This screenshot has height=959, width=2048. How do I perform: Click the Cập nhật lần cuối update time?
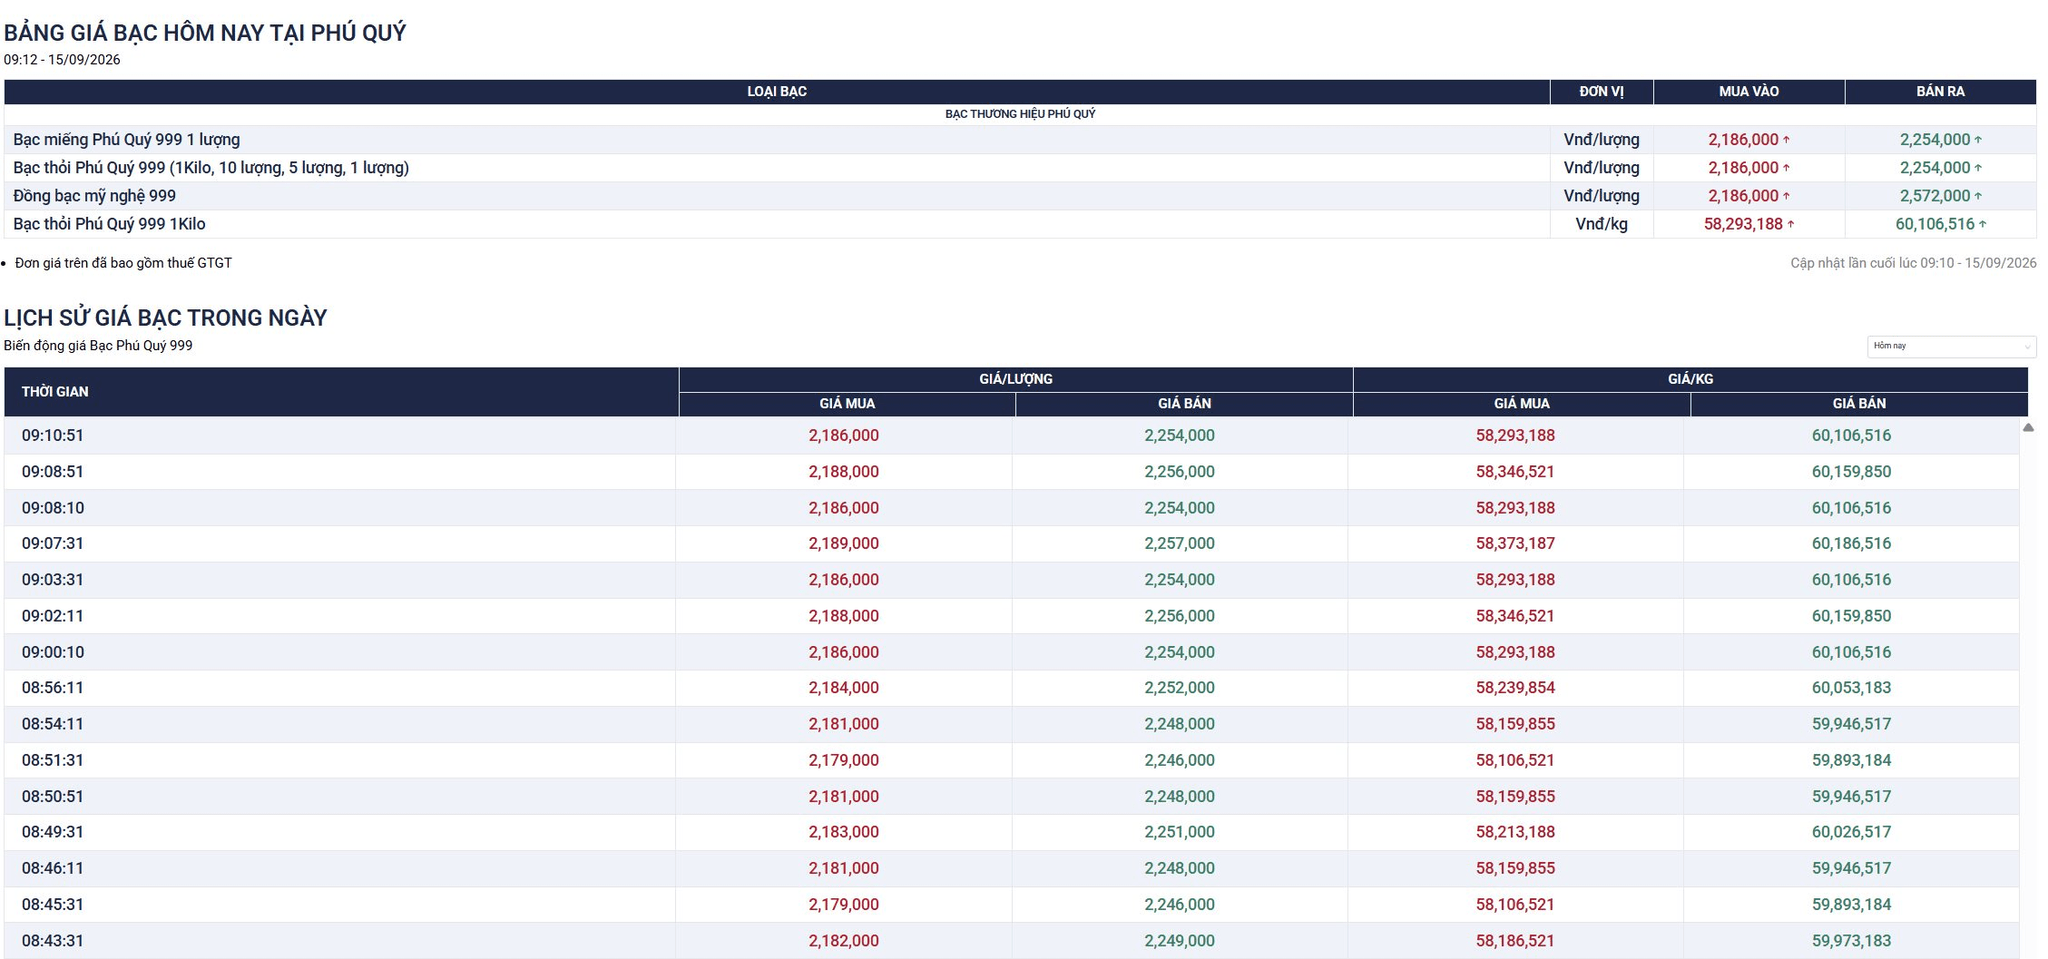(1913, 263)
